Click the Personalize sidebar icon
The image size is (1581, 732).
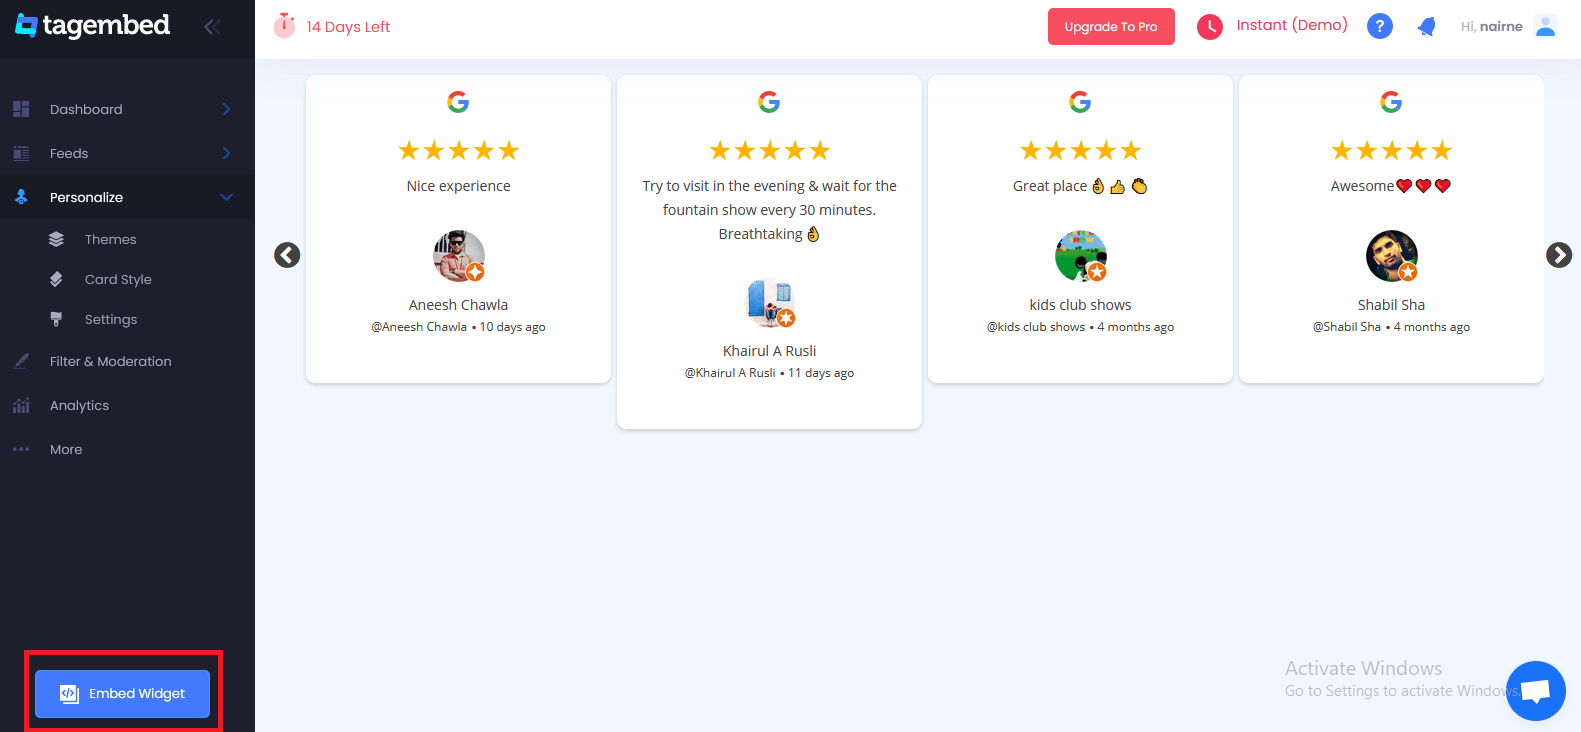(21, 197)
